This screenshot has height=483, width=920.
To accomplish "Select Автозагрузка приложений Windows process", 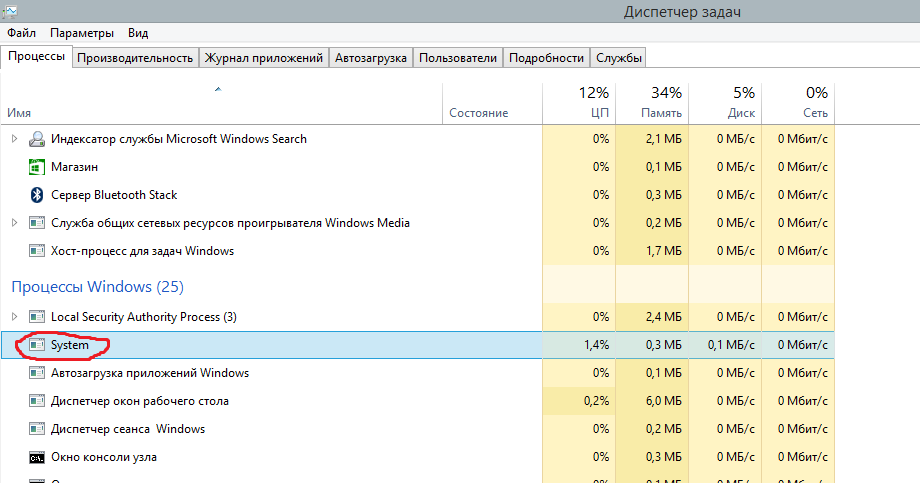I will pyautogui.click(x=150, y=373).
